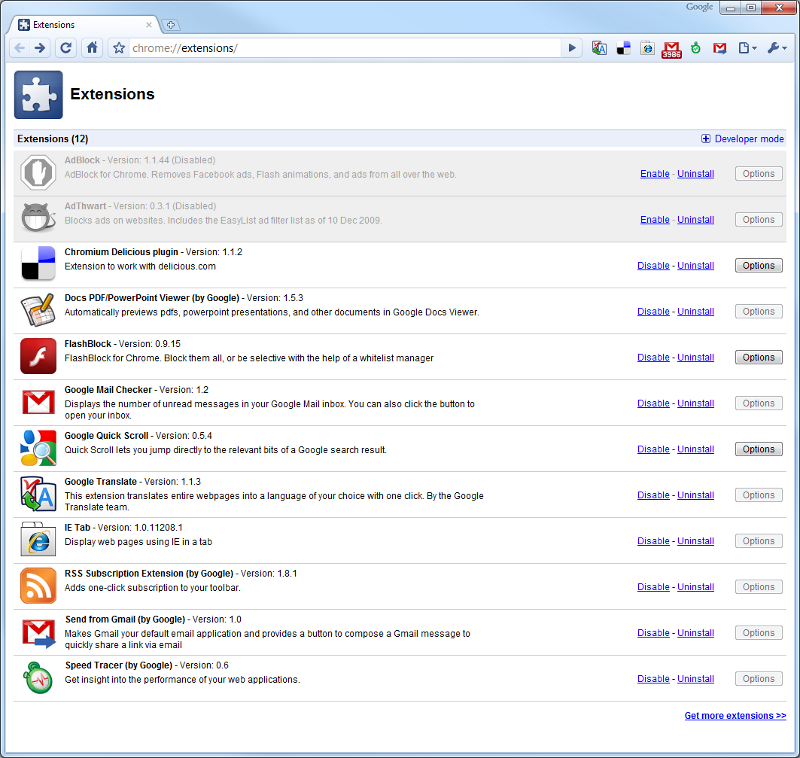This screenshot has width=800, height=758.
Task: Open Google Mail Checker with 3986 badge
Action: tap(671, 49)
